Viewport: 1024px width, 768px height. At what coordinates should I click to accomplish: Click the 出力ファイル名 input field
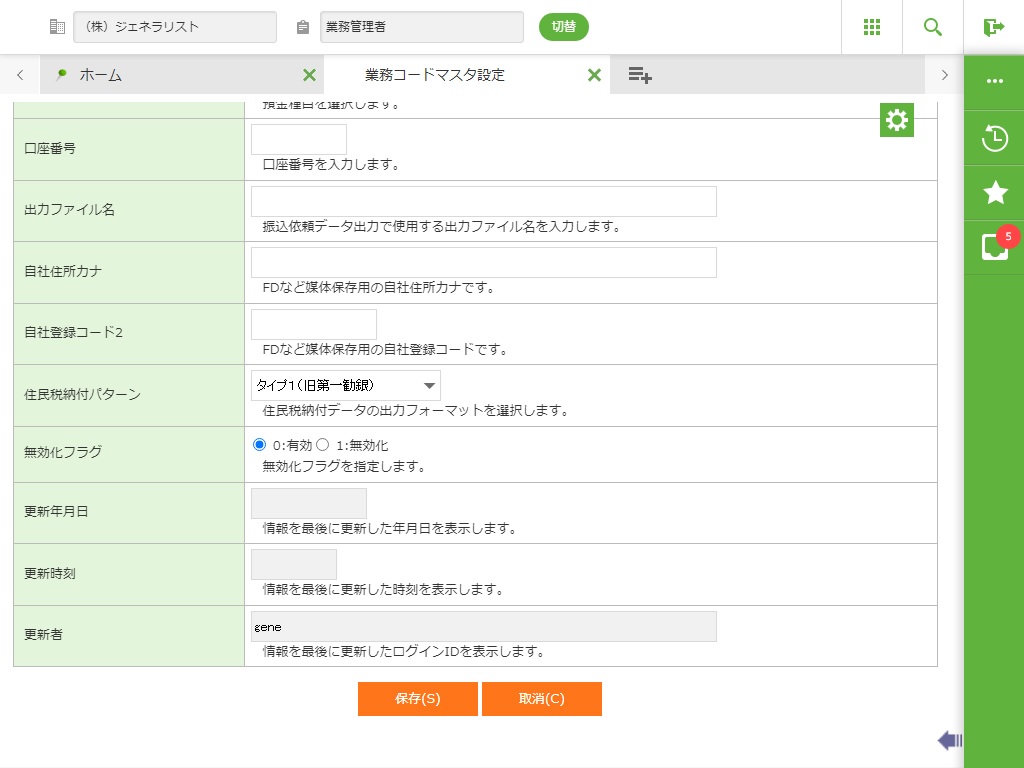tap(484, 201)
